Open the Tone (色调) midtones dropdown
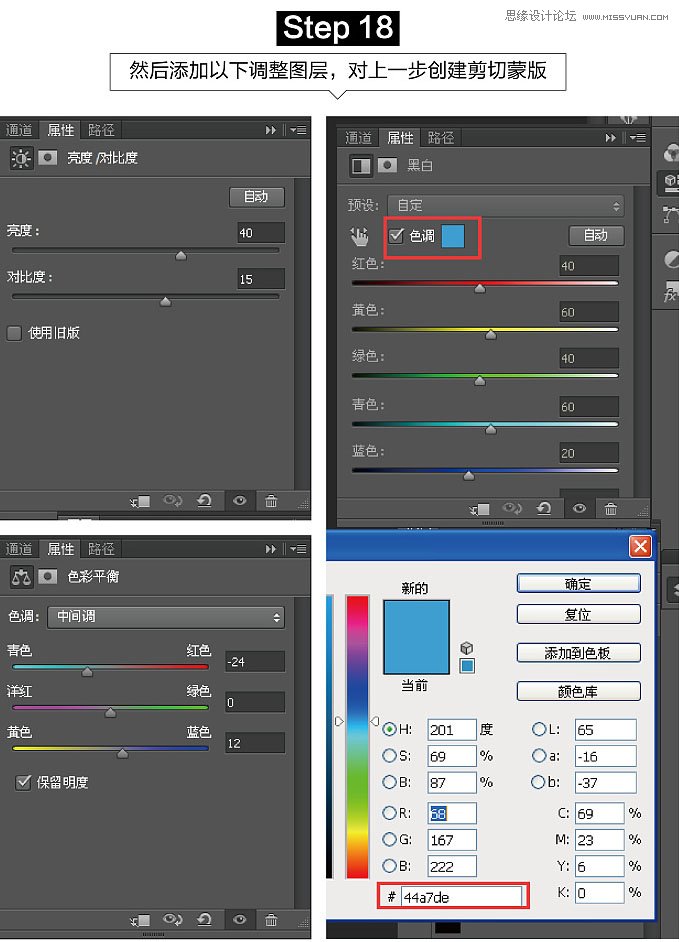Screen dimensions: 679x942 tap(165, 617)
